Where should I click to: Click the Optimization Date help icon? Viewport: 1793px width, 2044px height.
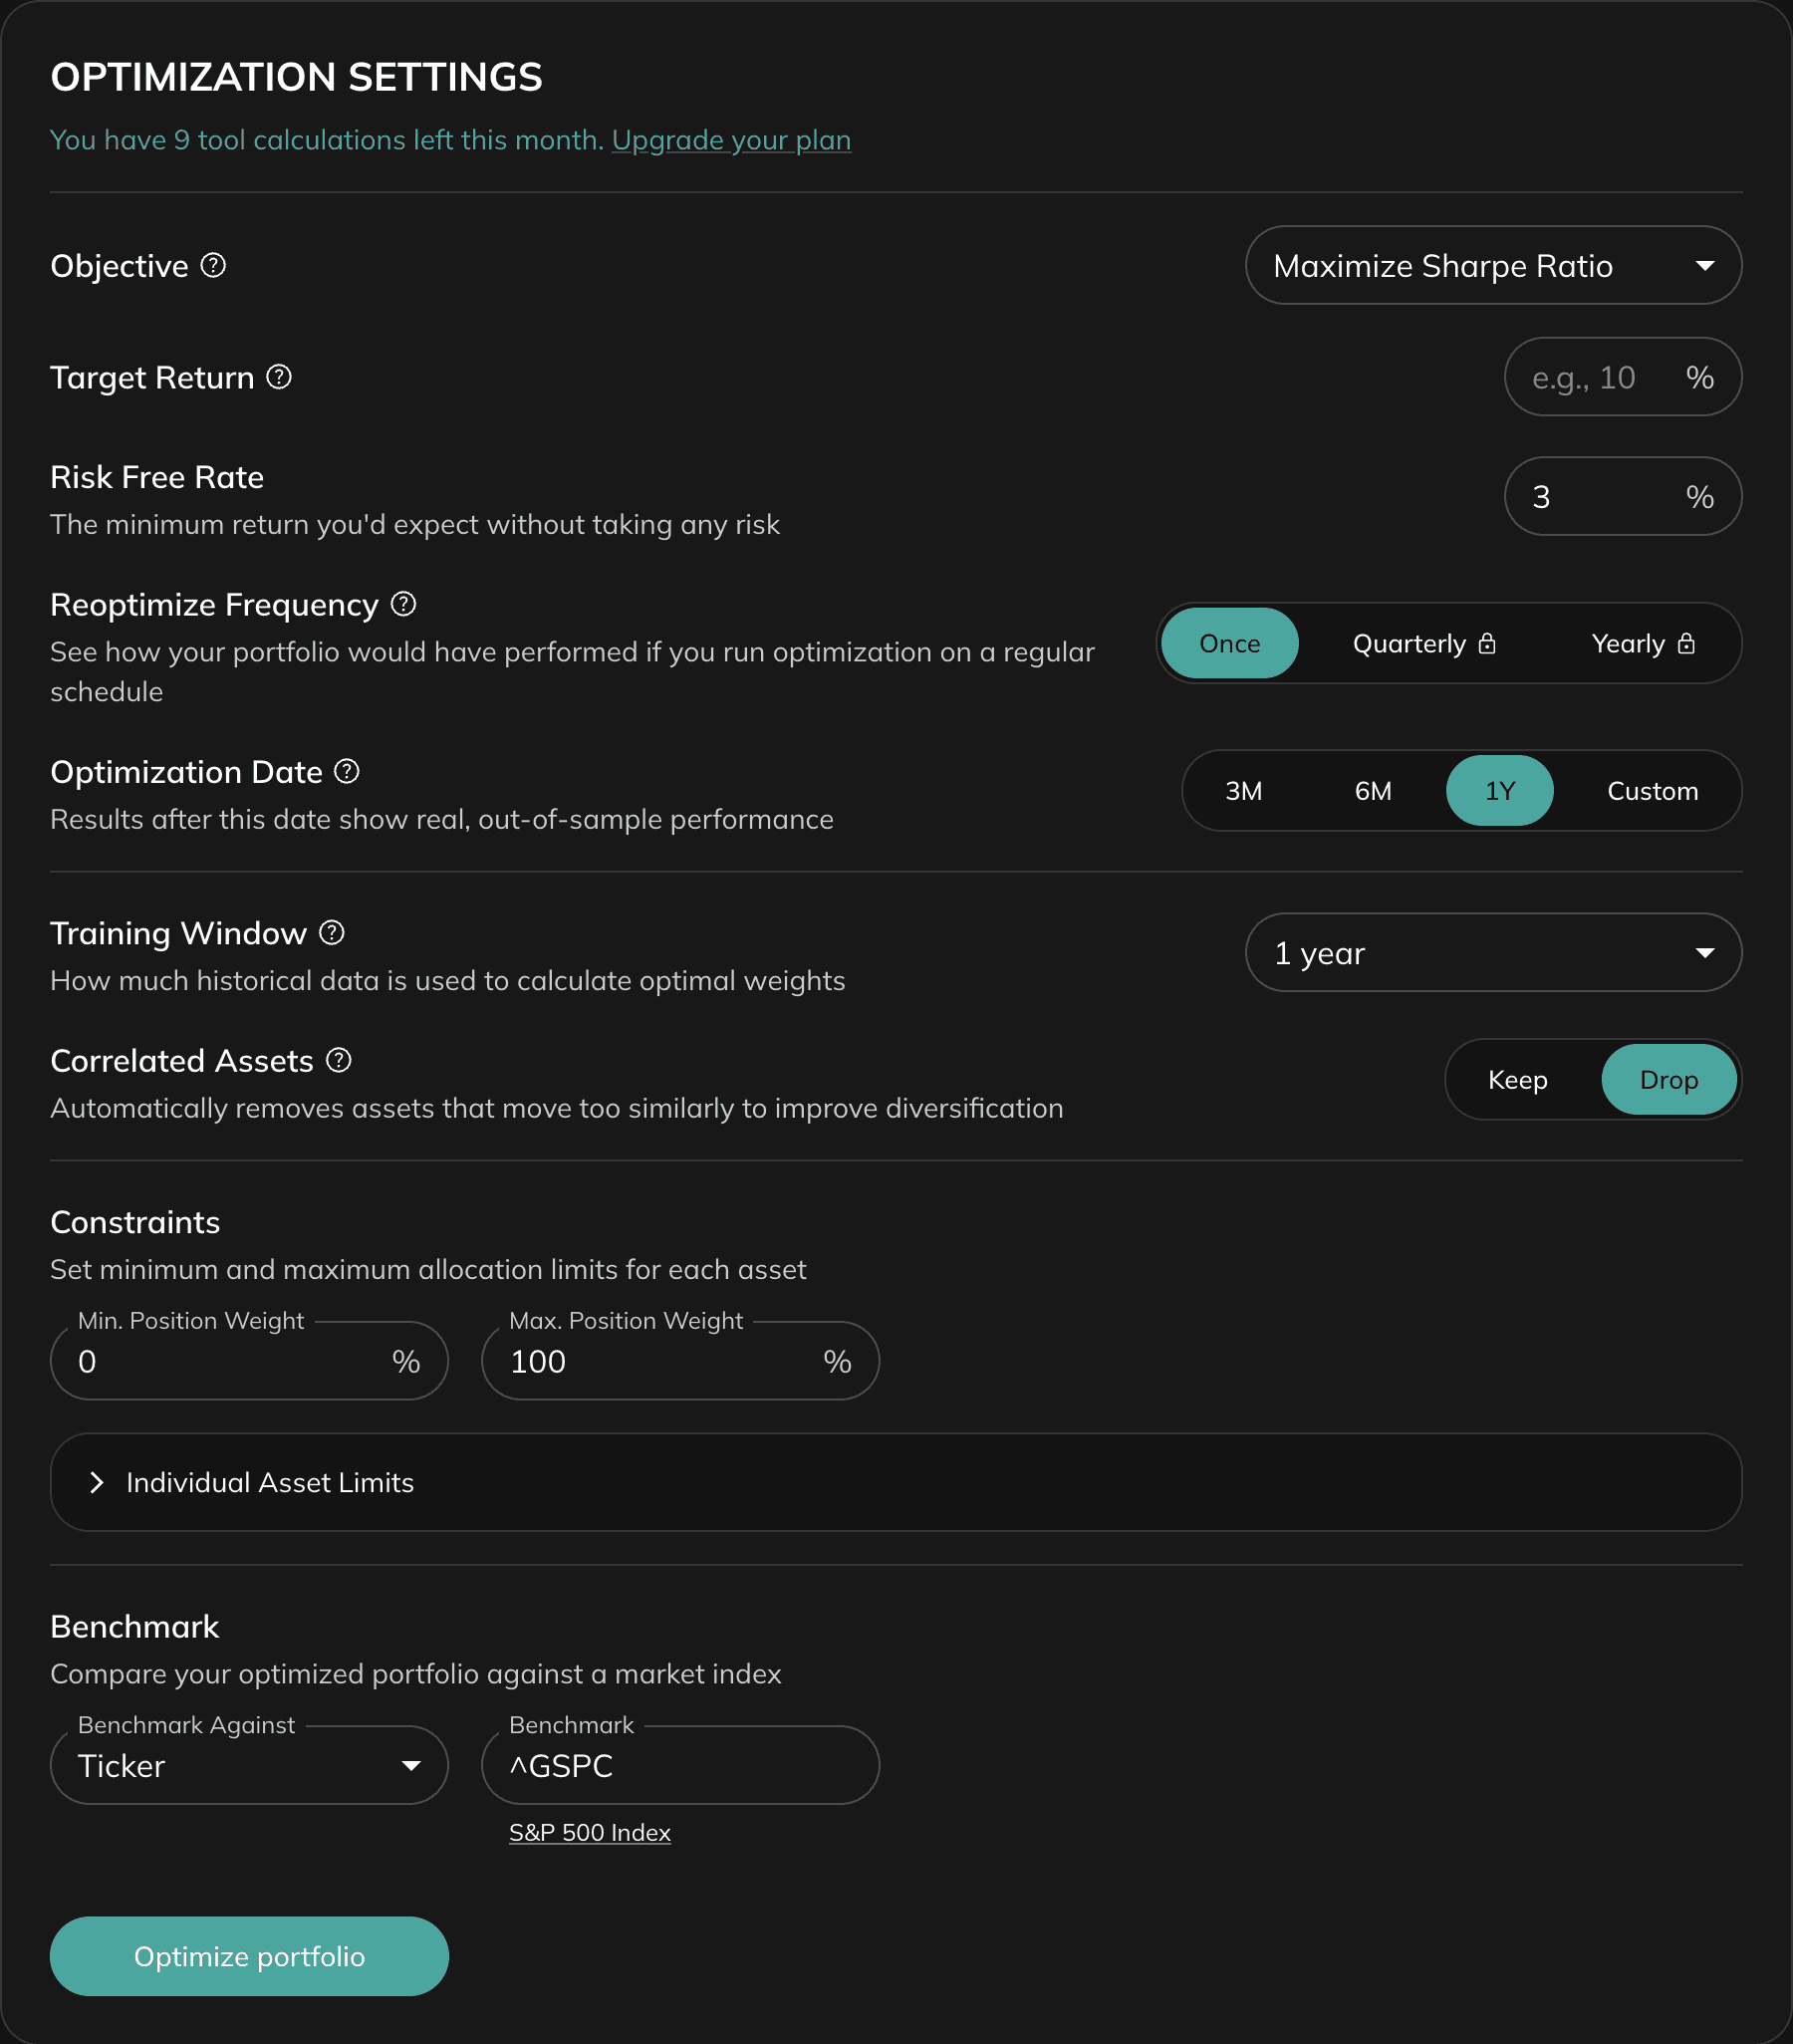(x=346, y=770)
